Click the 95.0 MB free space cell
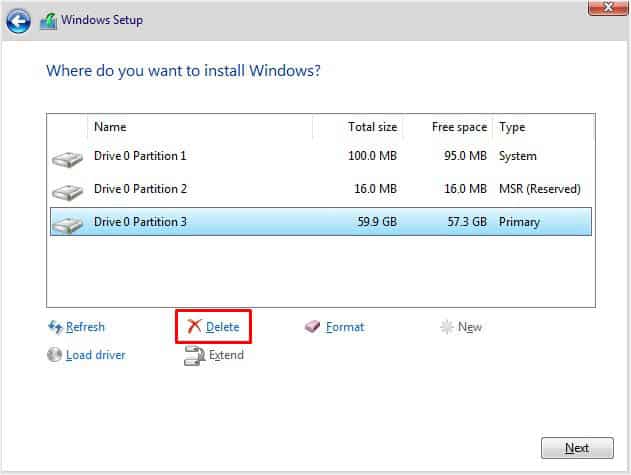631x475 pixels. click(x=466, y=156)
